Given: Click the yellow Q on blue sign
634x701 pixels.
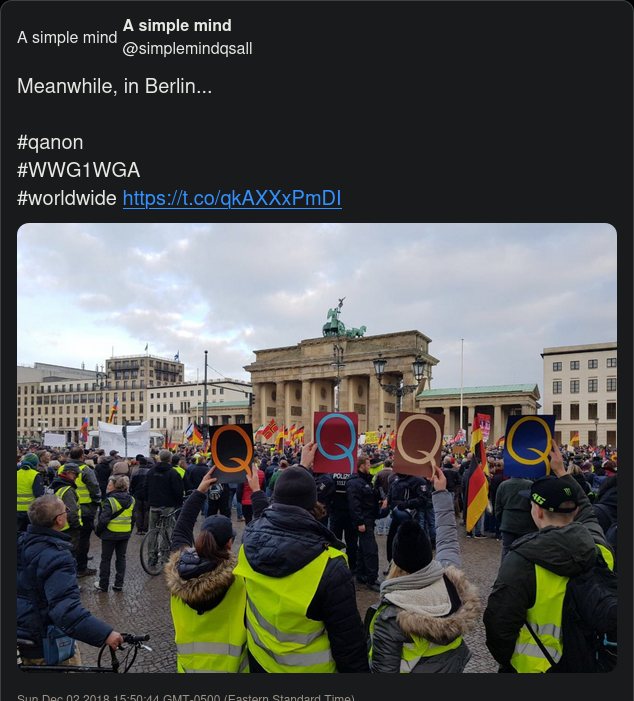Looking at the screenshot, I should (x=529, y=446).
